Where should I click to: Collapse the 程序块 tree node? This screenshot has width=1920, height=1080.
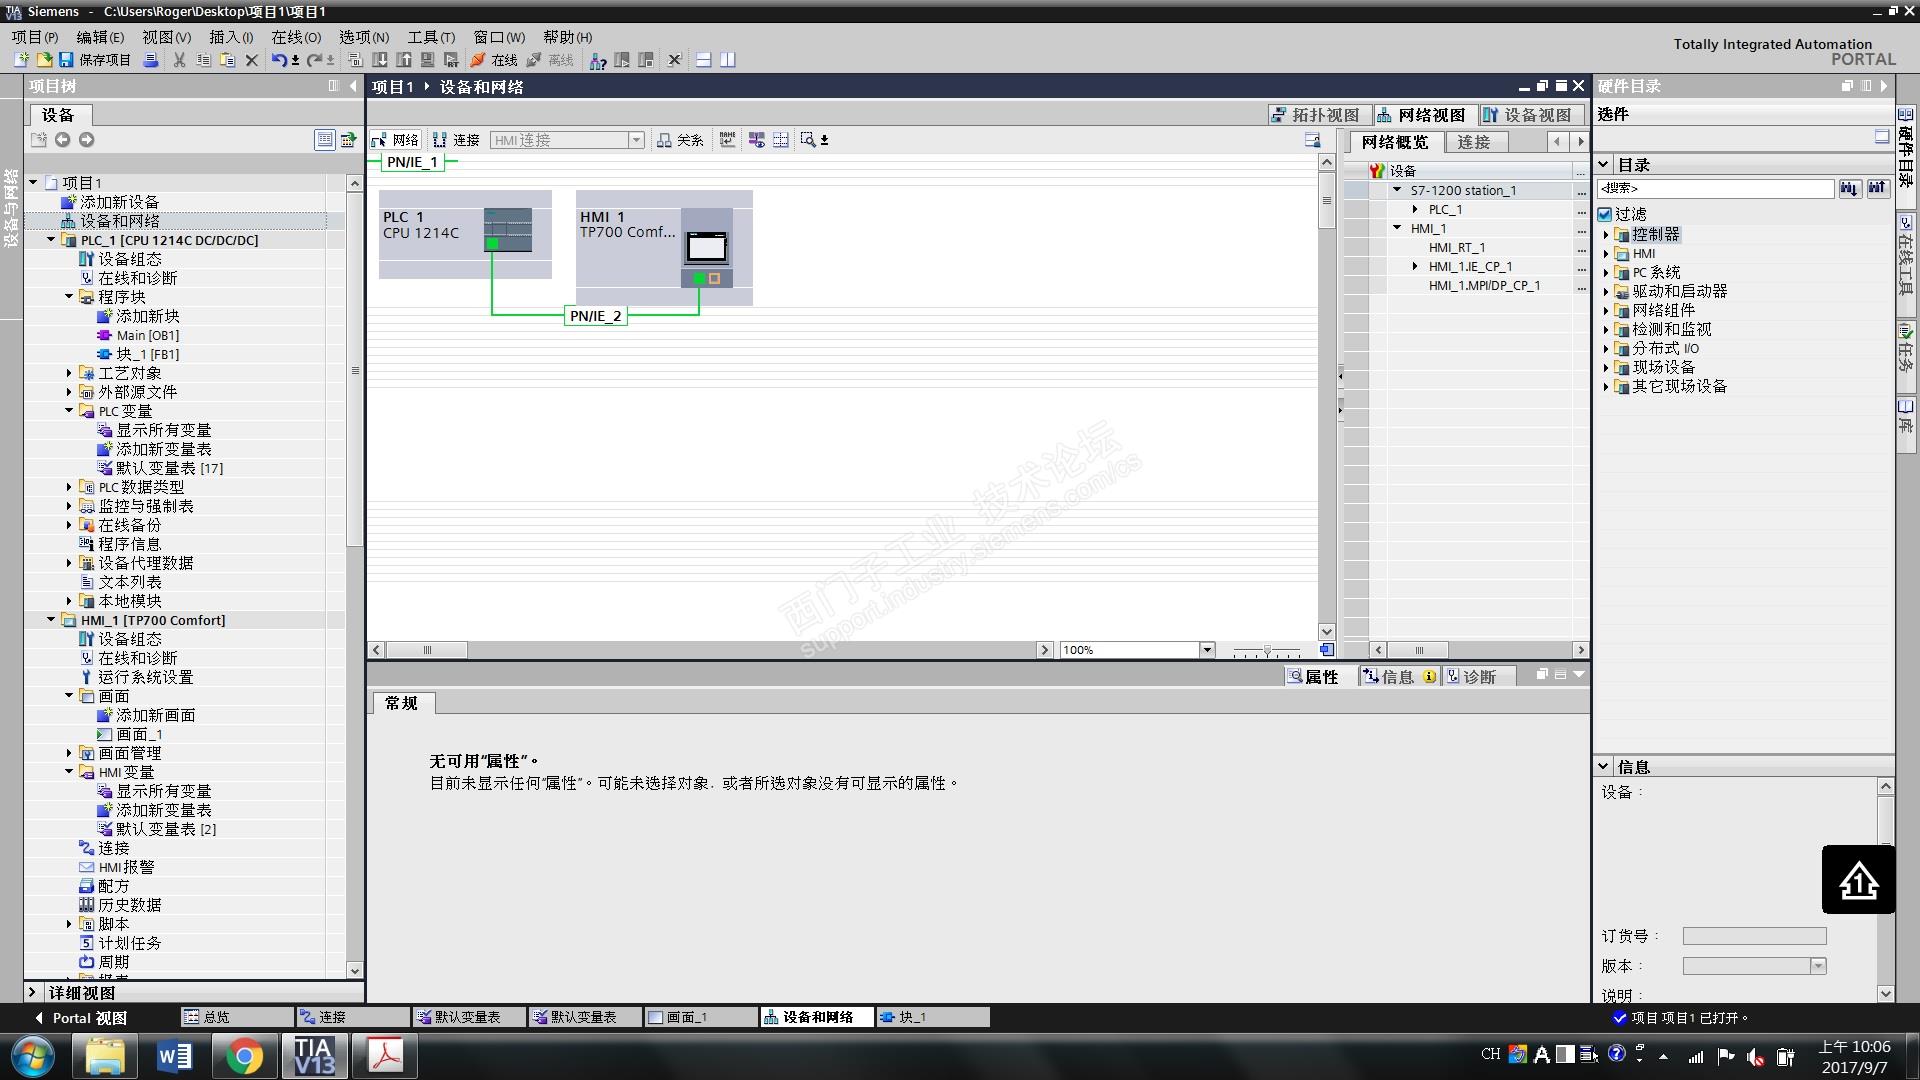[x=69, y=297]
